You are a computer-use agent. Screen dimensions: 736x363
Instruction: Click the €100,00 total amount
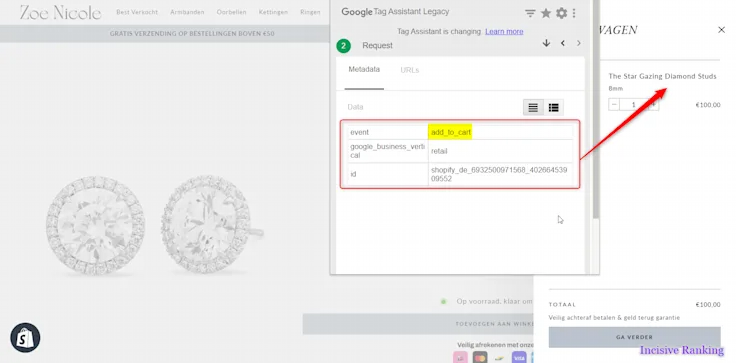pos(708,305)
